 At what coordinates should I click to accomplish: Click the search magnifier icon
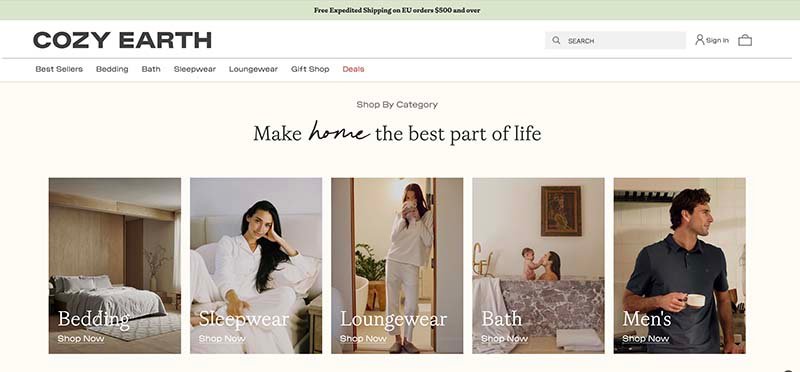coord(556,40)
